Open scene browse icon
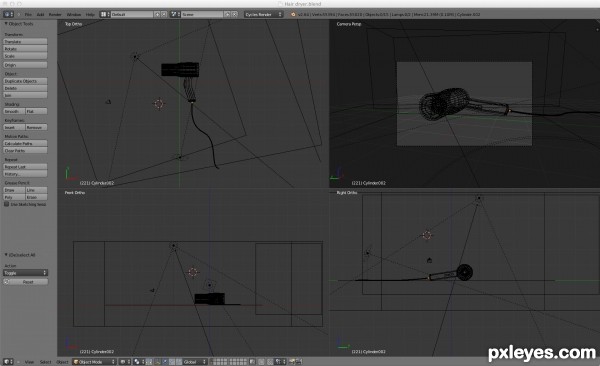 click(175, 15)
